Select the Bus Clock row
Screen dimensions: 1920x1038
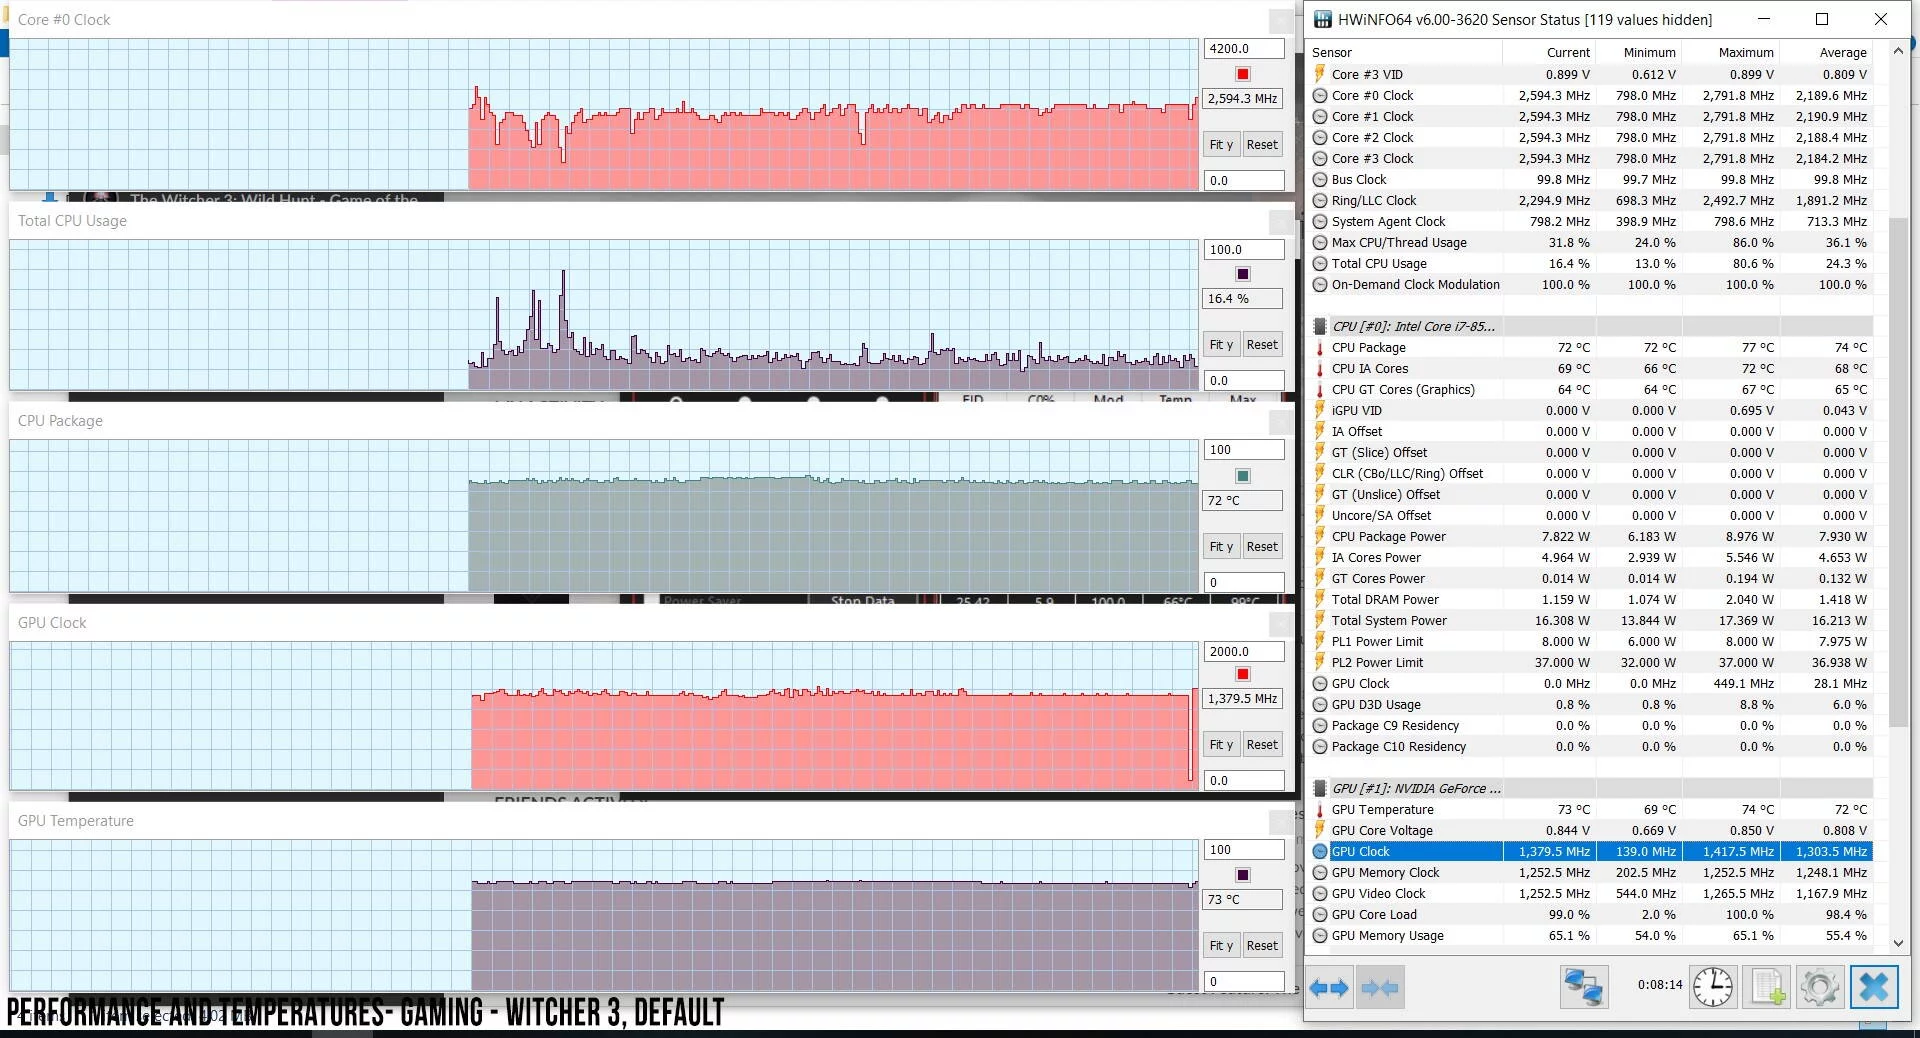pos(1590,179)
